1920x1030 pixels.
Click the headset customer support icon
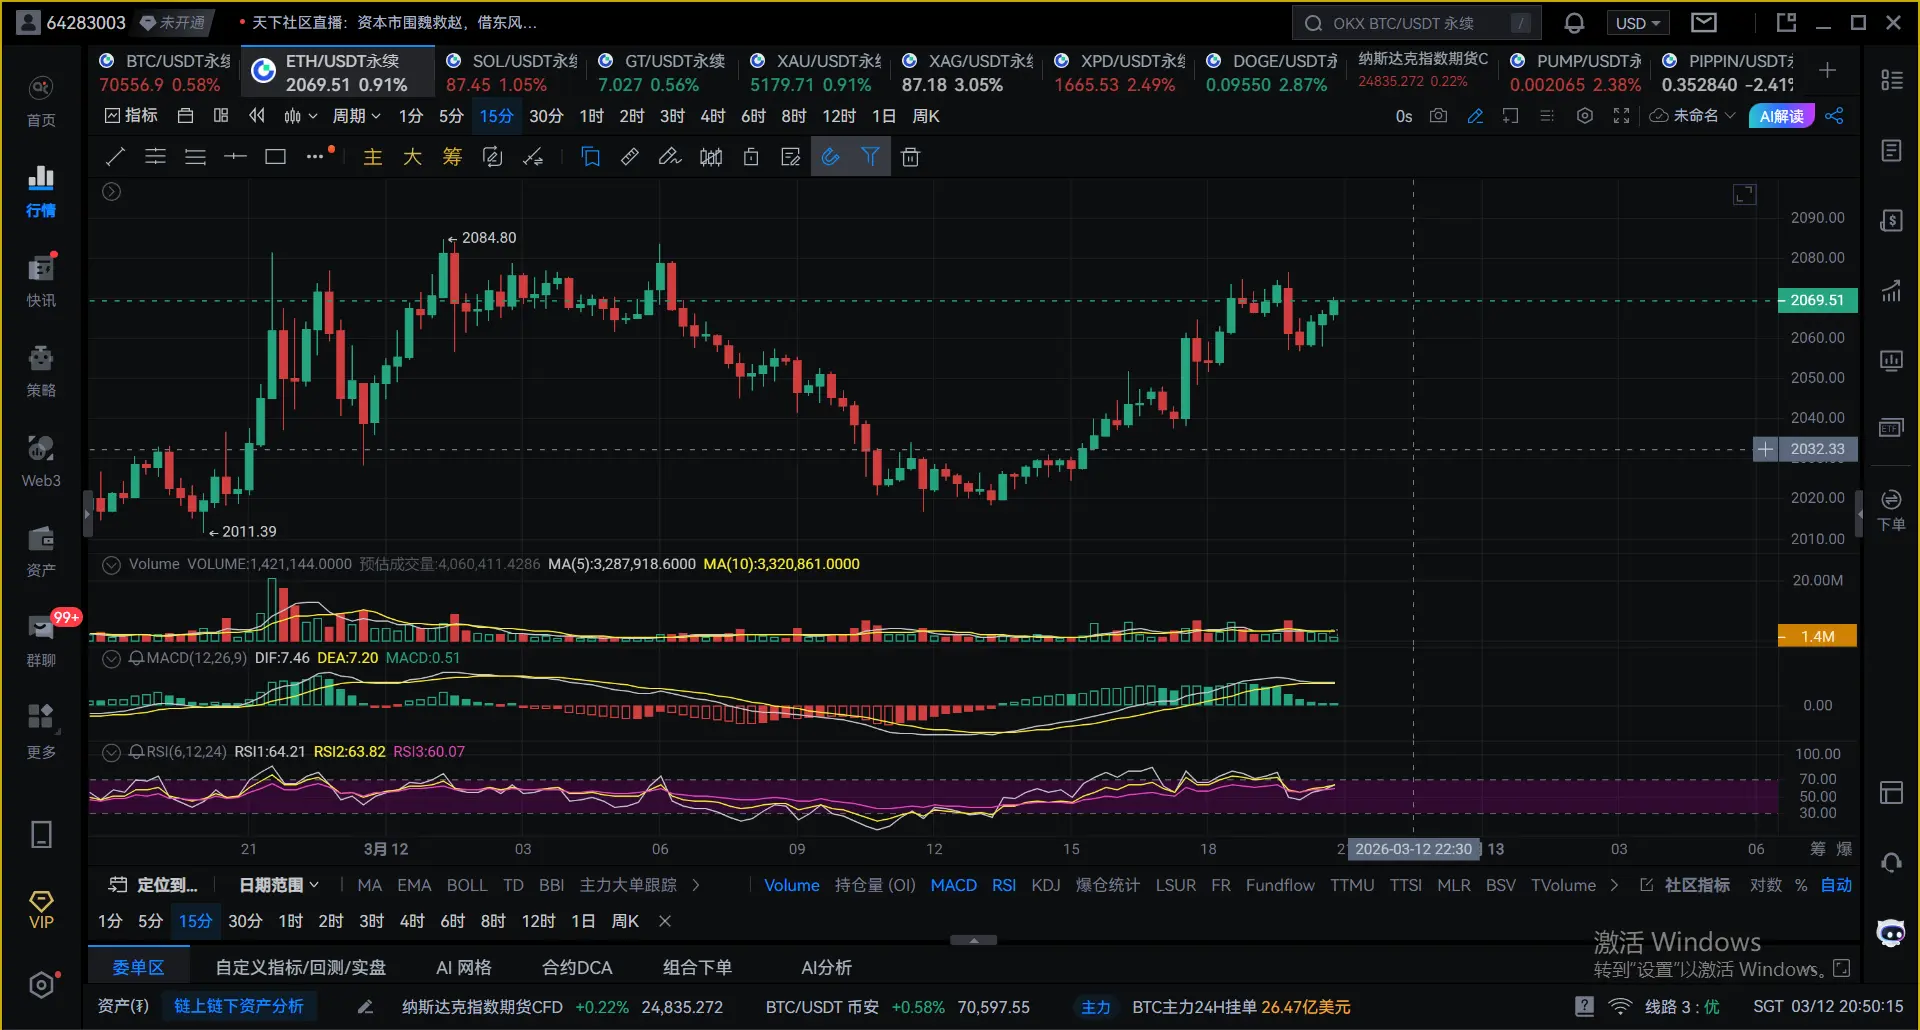pyautogui.click(x=1891, y=862)
